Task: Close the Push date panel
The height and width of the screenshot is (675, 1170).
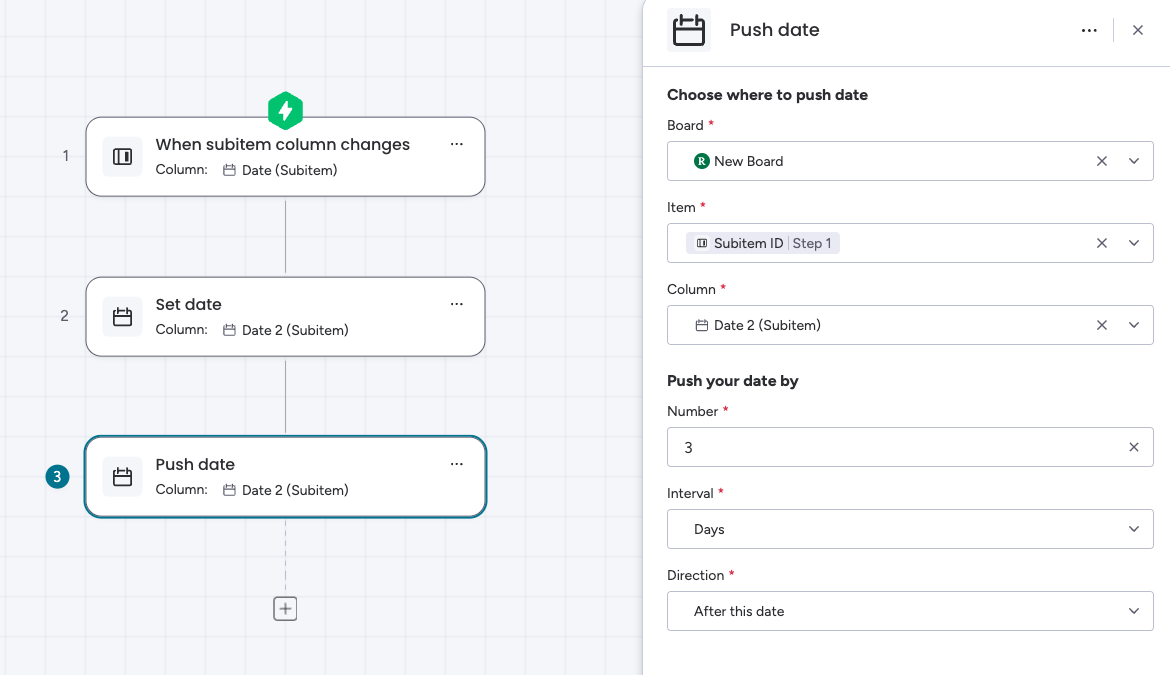Action: 1138,30
